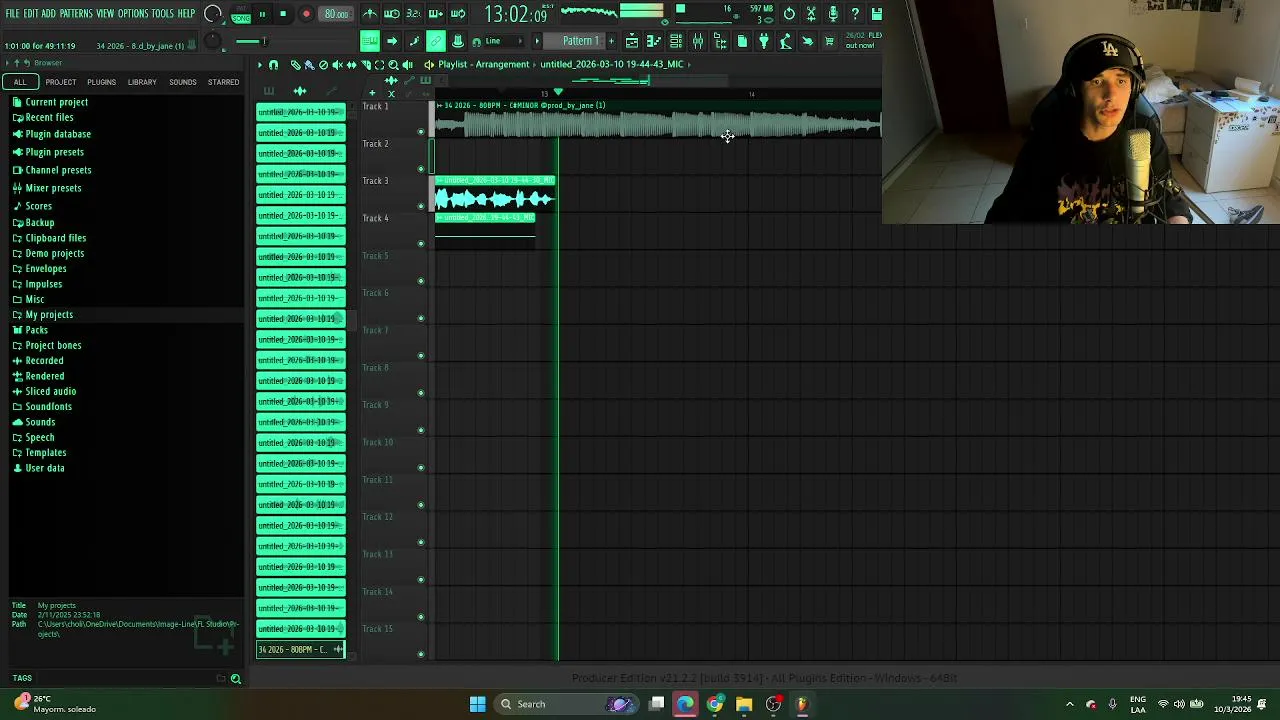
Task: Mute Track 4 using its green dot
Action: (x=420, y=243)
